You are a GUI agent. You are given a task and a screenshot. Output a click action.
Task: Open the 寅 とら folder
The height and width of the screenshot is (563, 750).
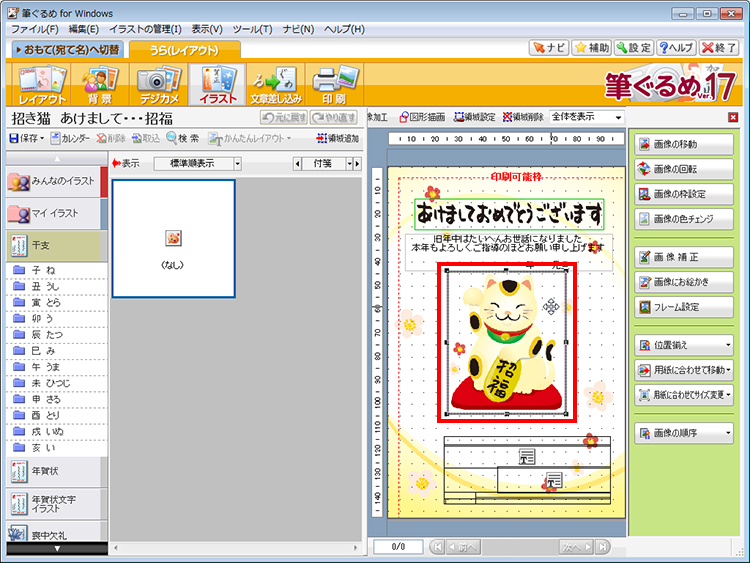pos(56,302)
